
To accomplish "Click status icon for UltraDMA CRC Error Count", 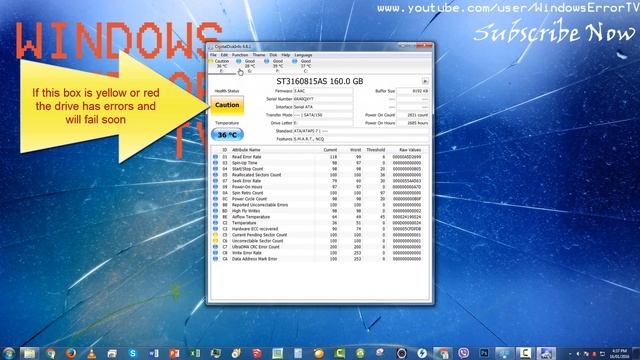I will 215,247.
